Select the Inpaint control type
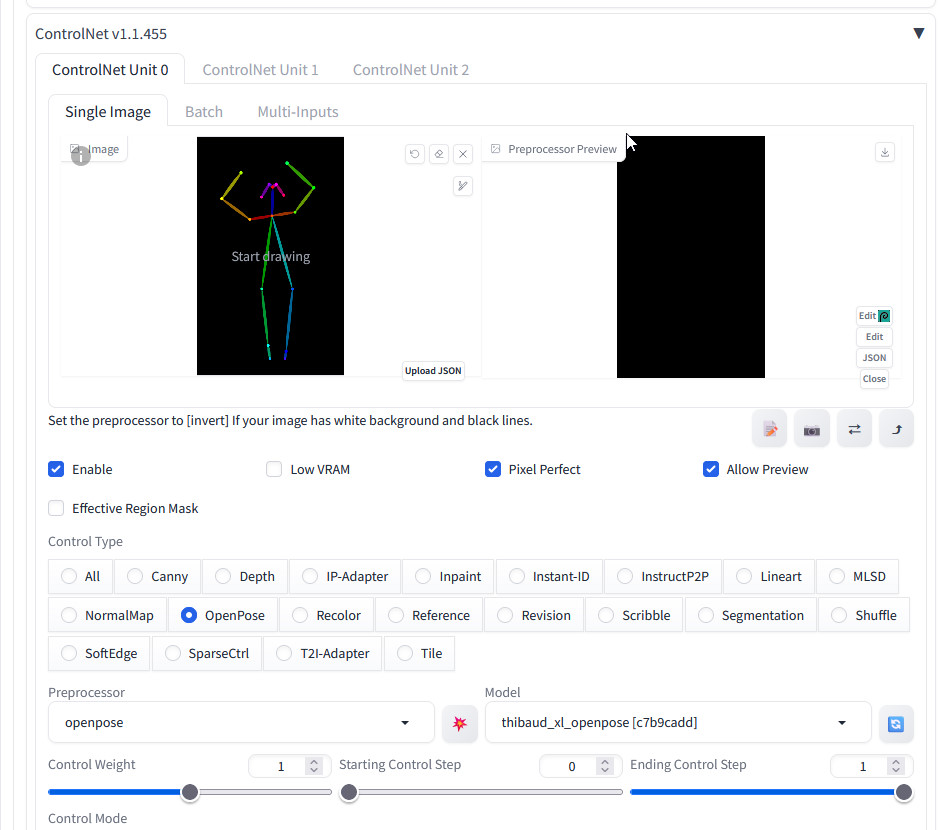Image resolution: width=939 pixels, height=830 pixels. (x=448, y=576)
